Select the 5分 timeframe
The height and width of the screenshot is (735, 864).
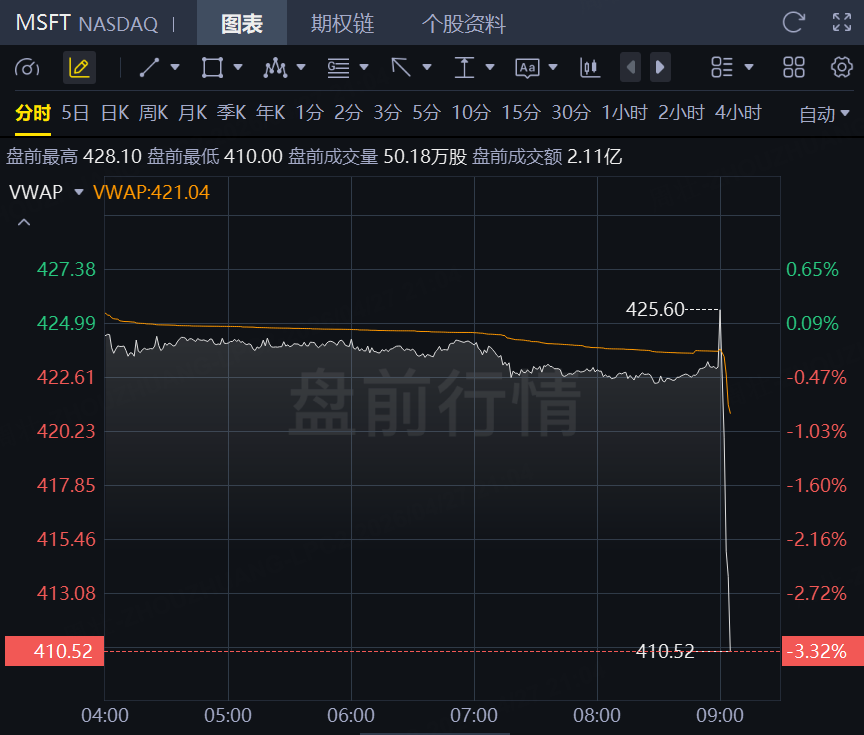(426, 113)
